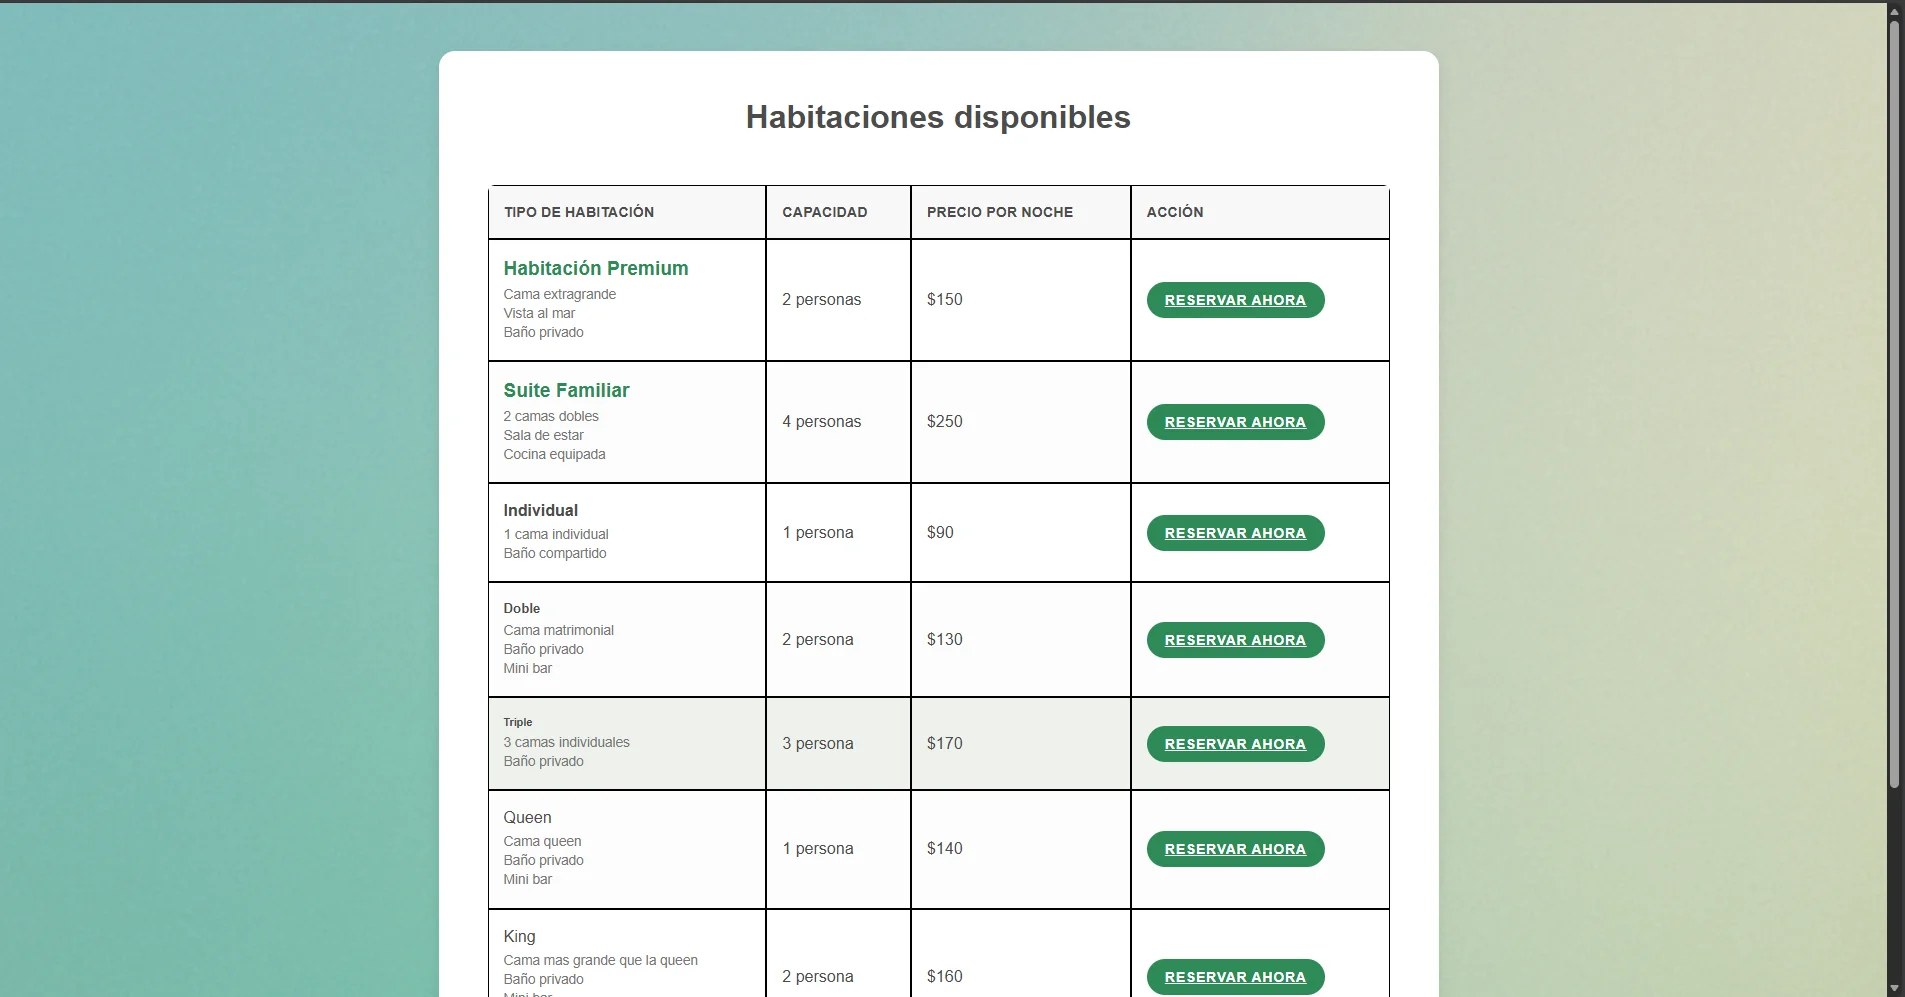
Task: Click the scroll up arrow
Action: click(x=1894, y=12)
